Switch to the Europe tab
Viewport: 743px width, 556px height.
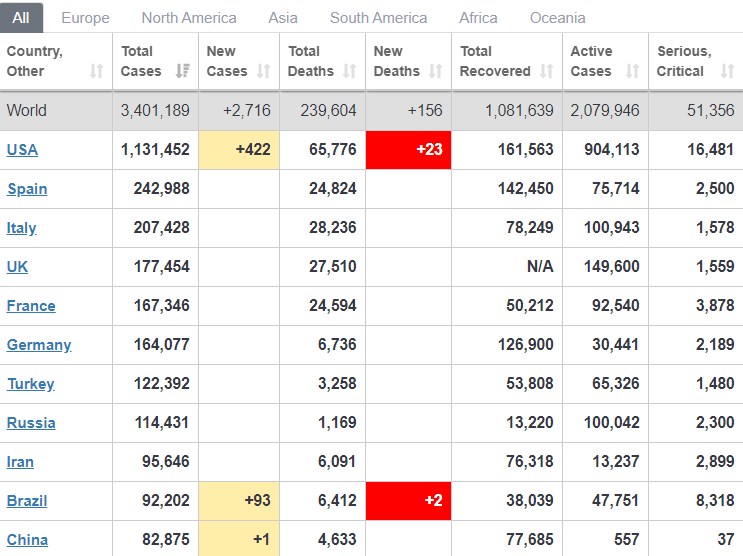[x=85, y=18]
